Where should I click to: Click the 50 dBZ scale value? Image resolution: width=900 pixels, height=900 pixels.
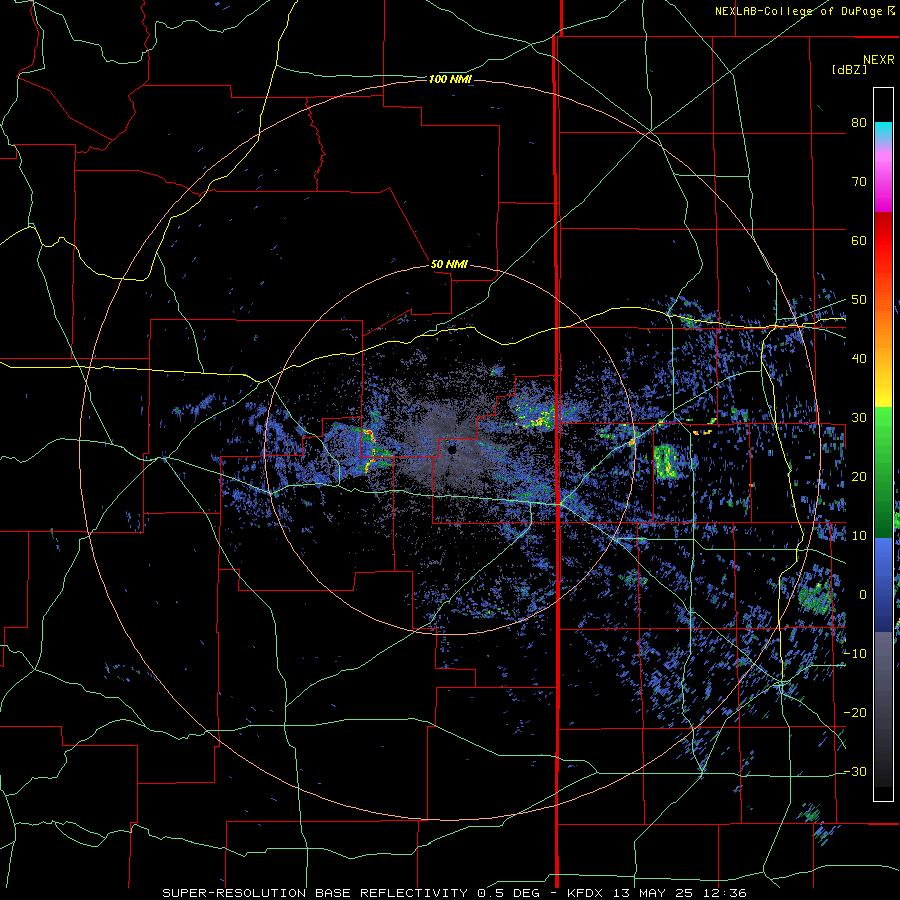(859, 300)
